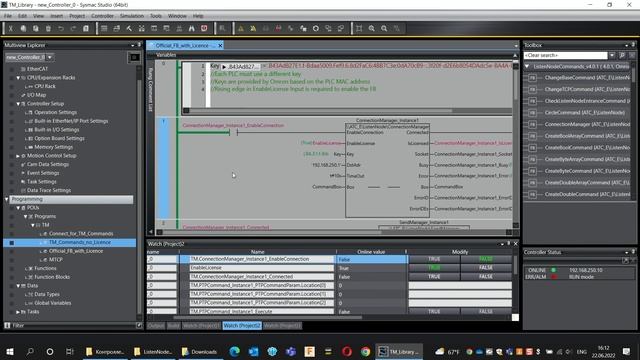Click the red square toolbar icon
This screenshot has width=640, height=360.
point(204,29)
